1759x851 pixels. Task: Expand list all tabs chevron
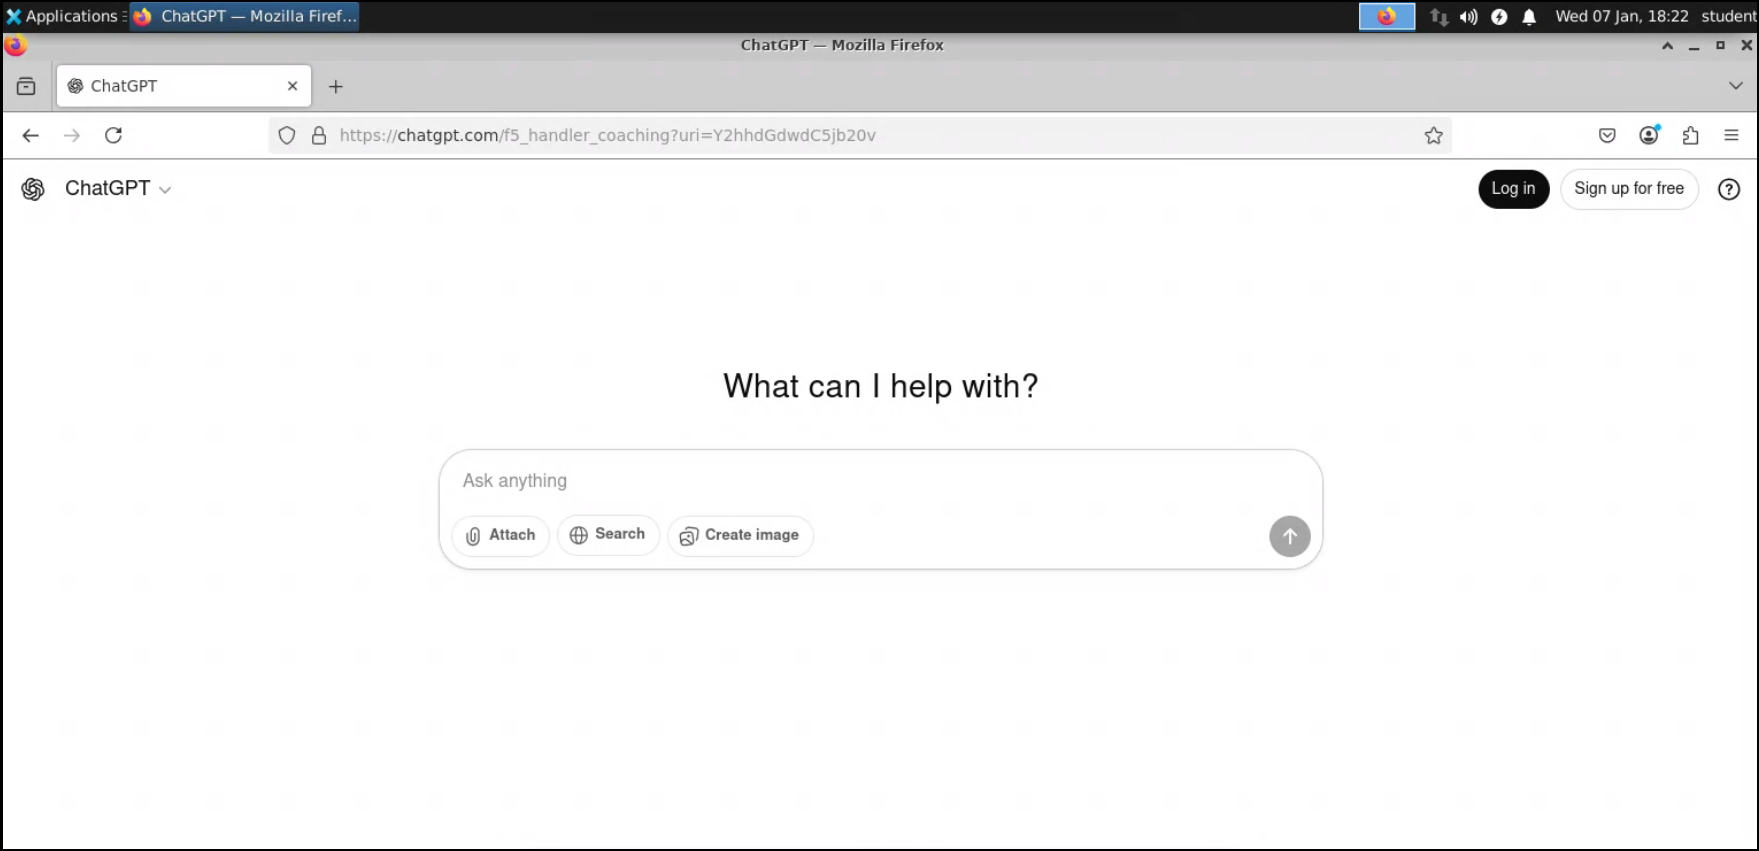coord(1735,86)
